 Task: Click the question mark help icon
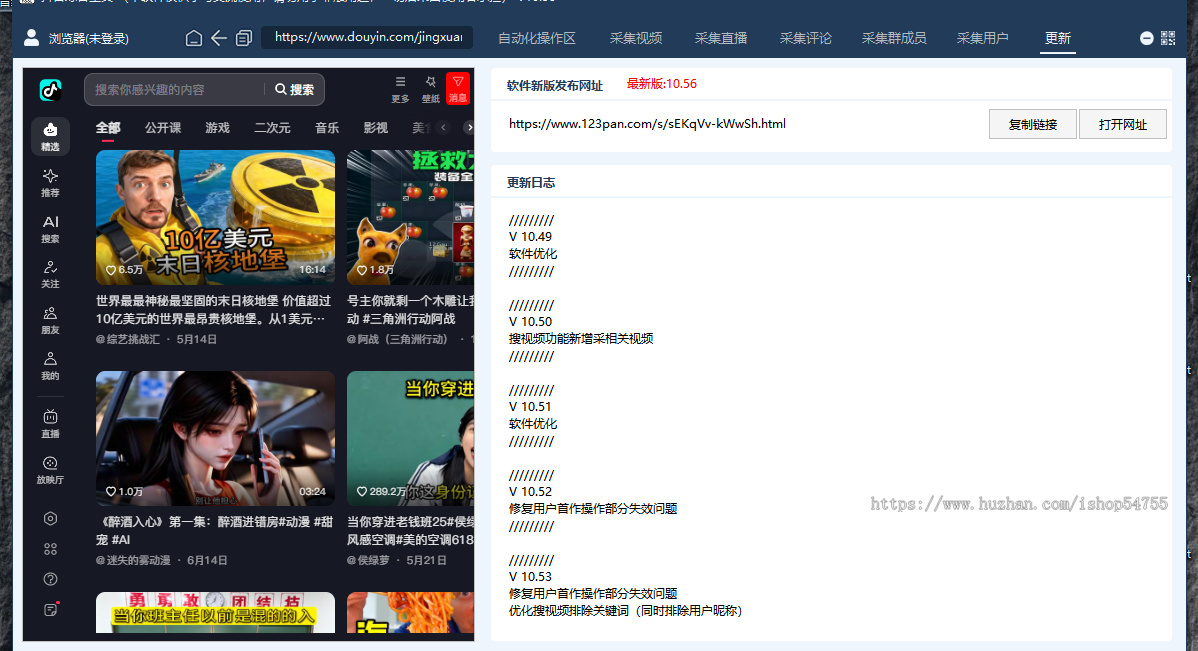pyautogui.click(x=50, y=579)
